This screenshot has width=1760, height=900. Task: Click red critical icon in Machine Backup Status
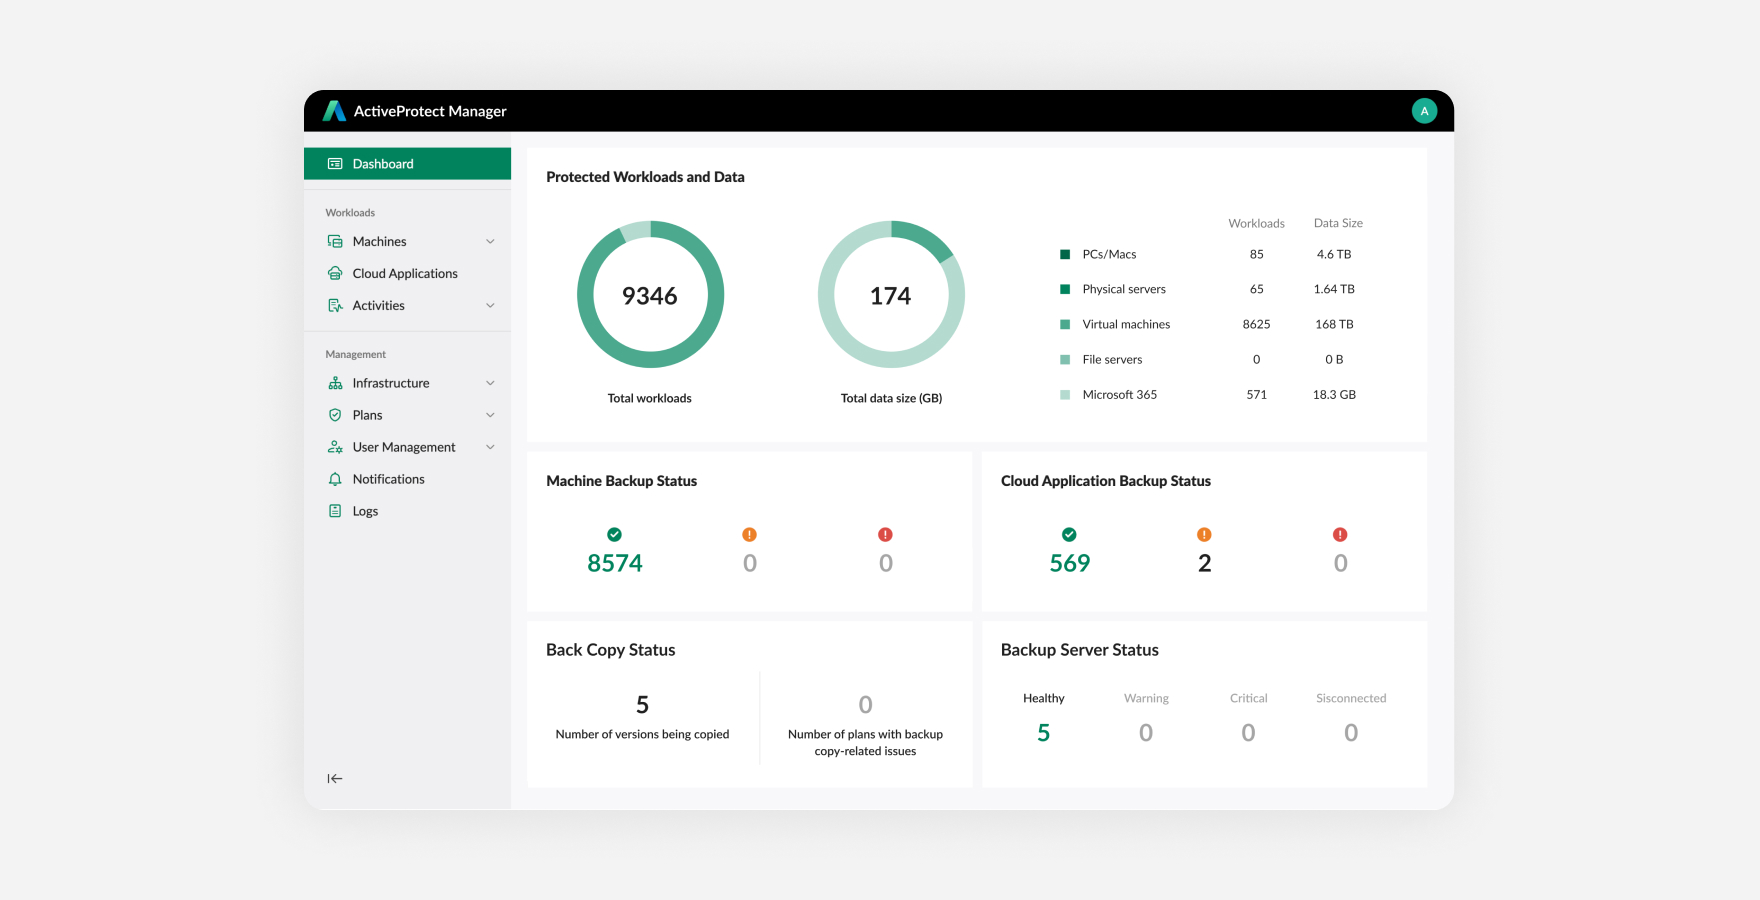[x=885, y=535]
